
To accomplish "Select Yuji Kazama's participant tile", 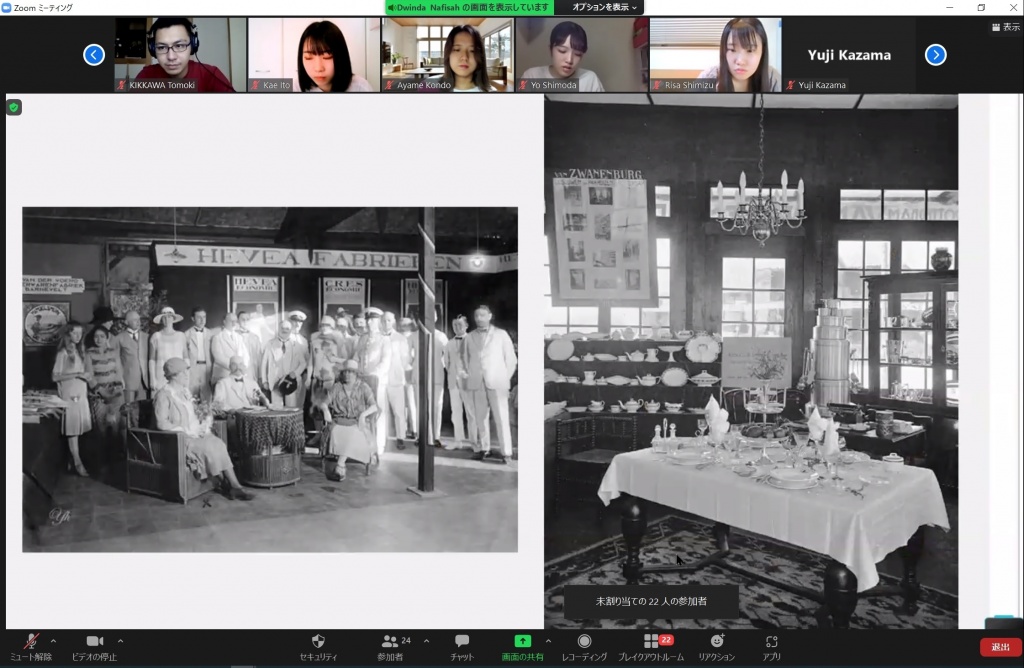I will pyautogui.click(x=849, y=55).
